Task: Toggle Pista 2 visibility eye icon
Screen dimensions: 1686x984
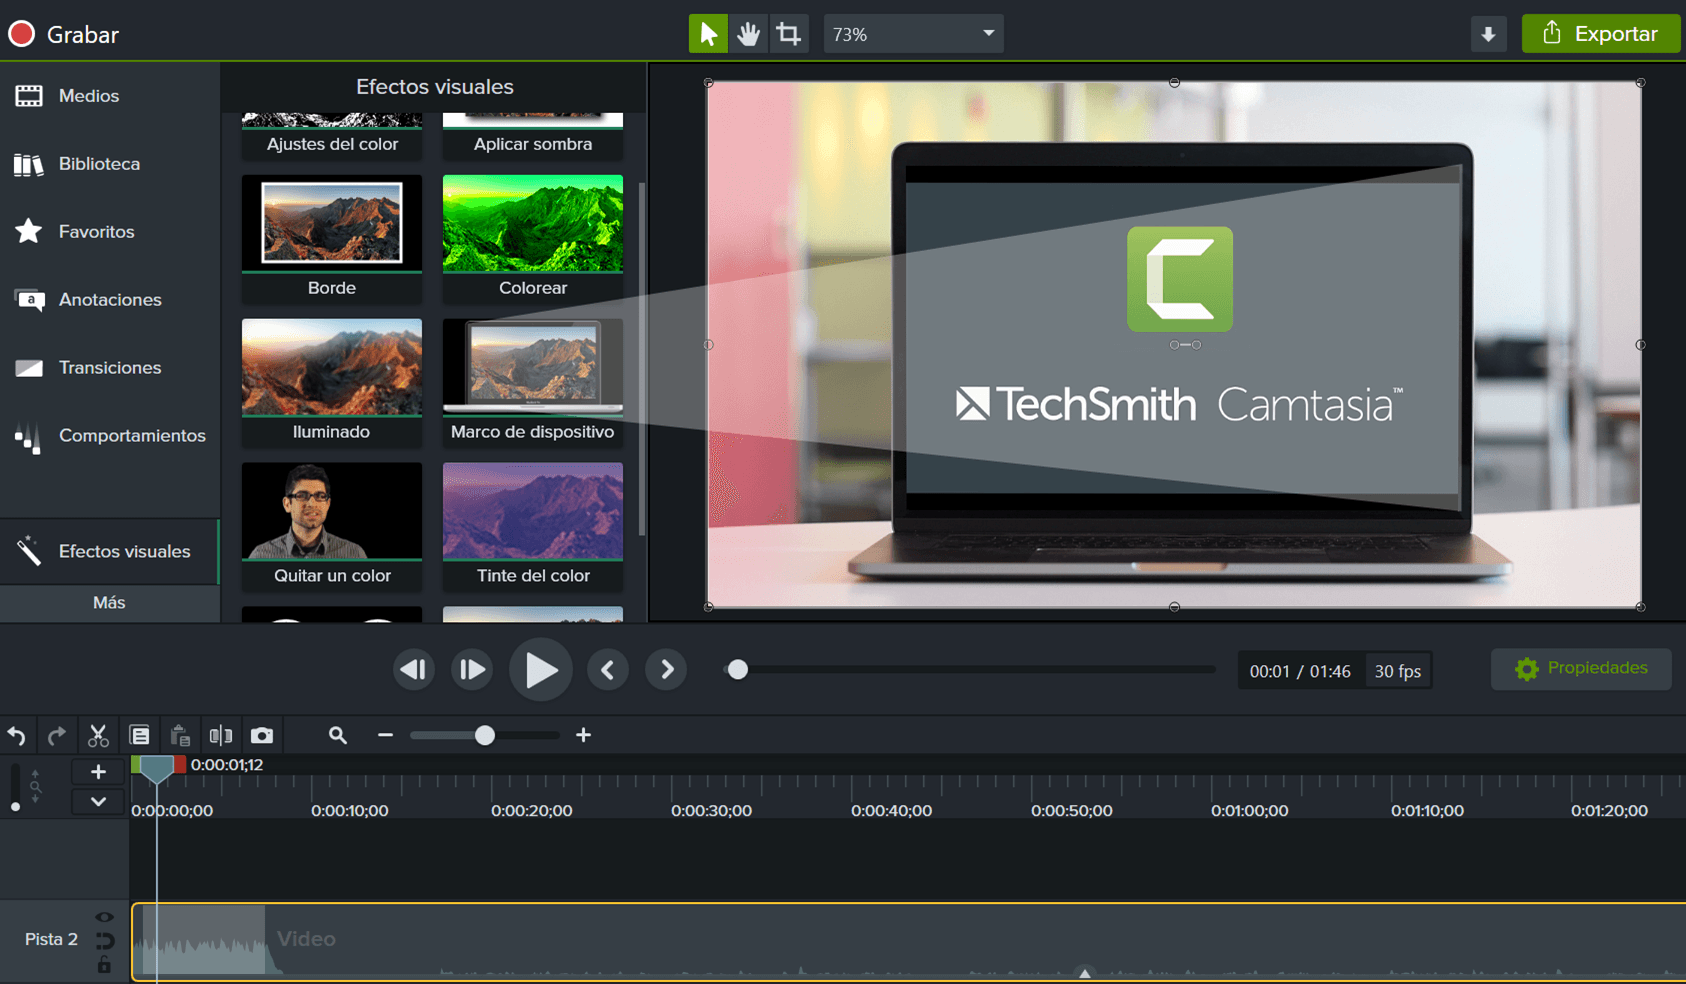Action: click(104, 917)
